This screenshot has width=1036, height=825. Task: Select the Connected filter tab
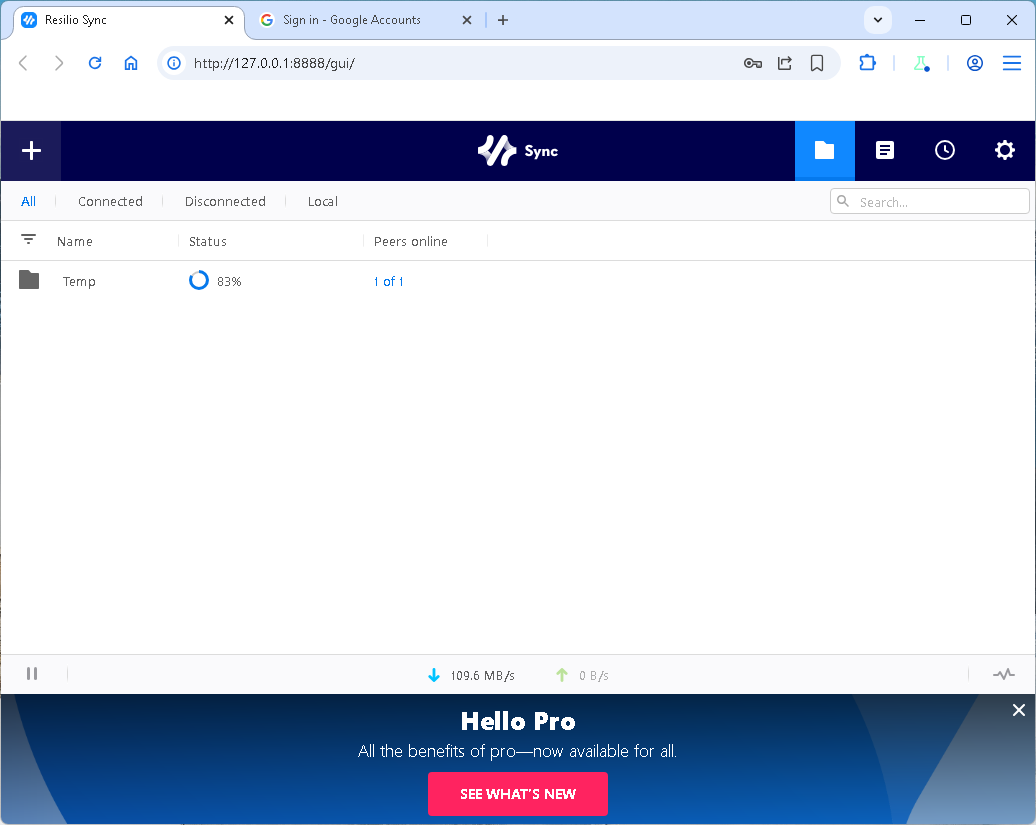(x=110, y=201)
